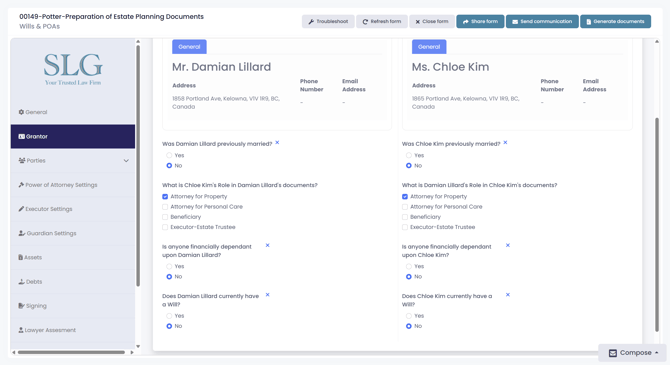Check Beneficiary for Damian Lillard's role
The width and height of the screenshot is (670, 365).
tap(405, 217)
